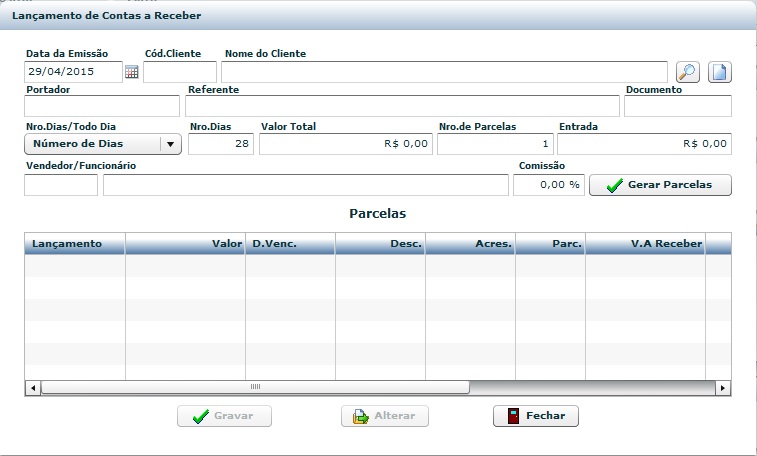Screen dimensions: 757x456
Task: Focus the Cód.Cliente input field
Action: pyautogui.click(x=179, y=72)
